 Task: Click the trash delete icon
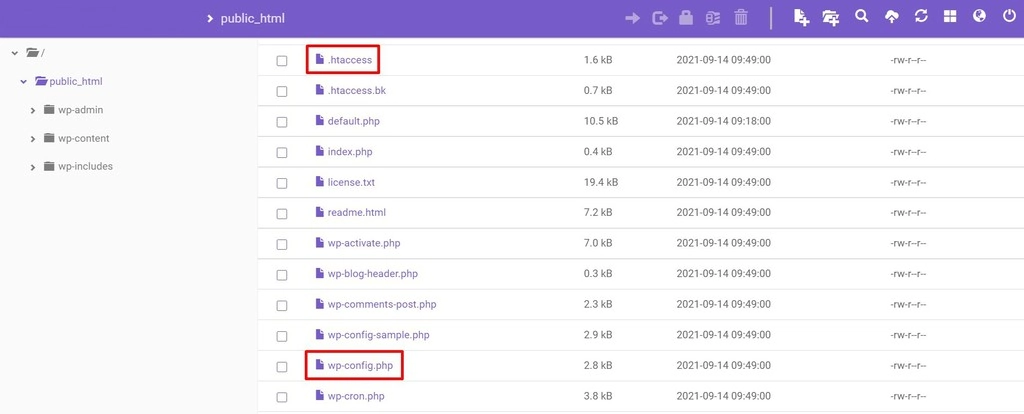point(741,18)
